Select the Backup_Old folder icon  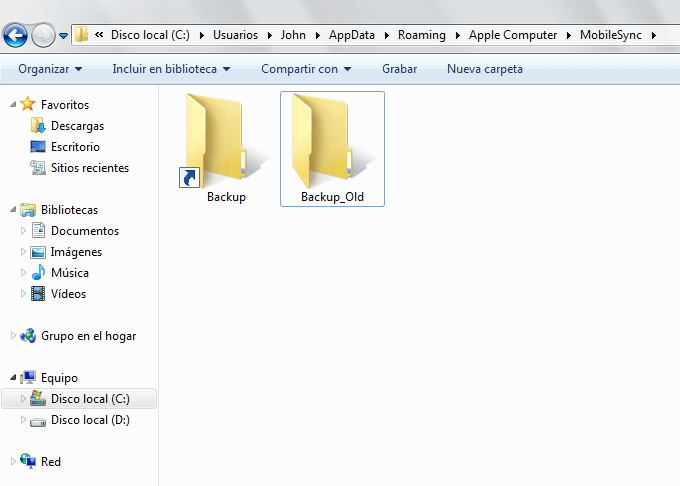332,142
